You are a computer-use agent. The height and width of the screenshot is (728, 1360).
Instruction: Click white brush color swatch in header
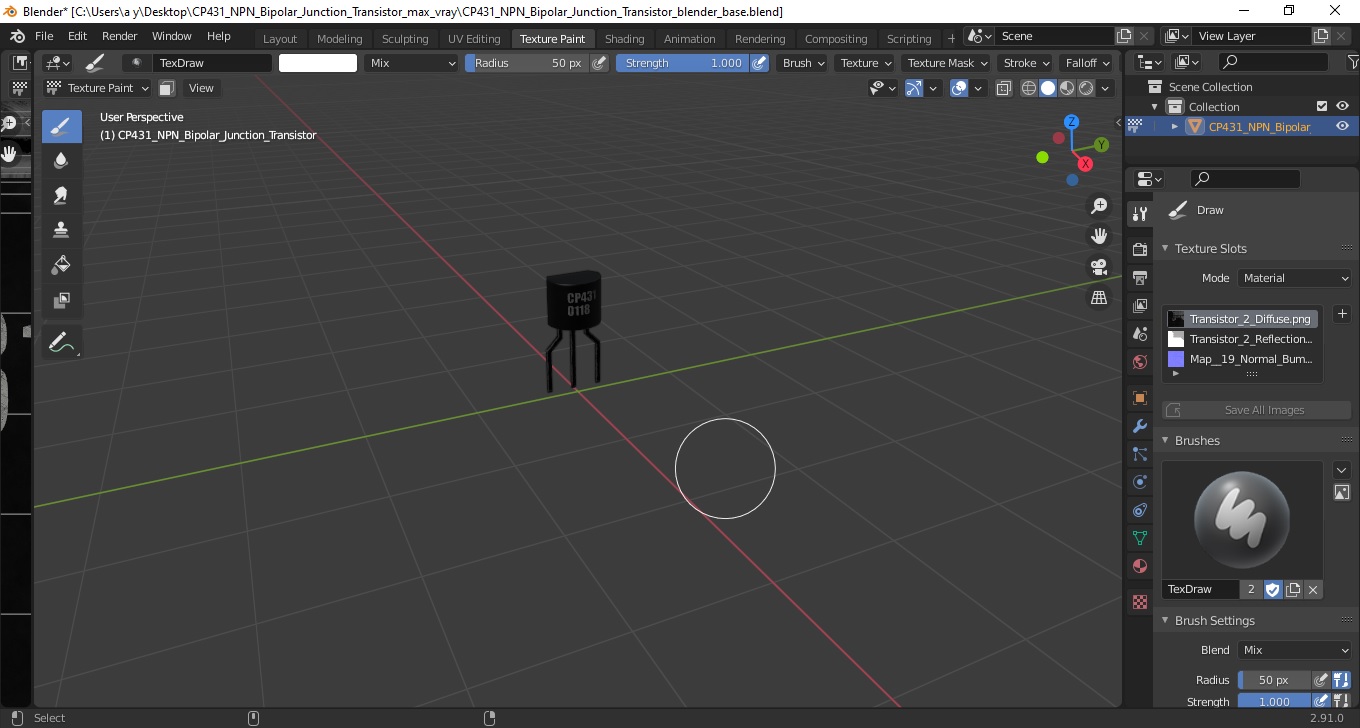[318, 63]
